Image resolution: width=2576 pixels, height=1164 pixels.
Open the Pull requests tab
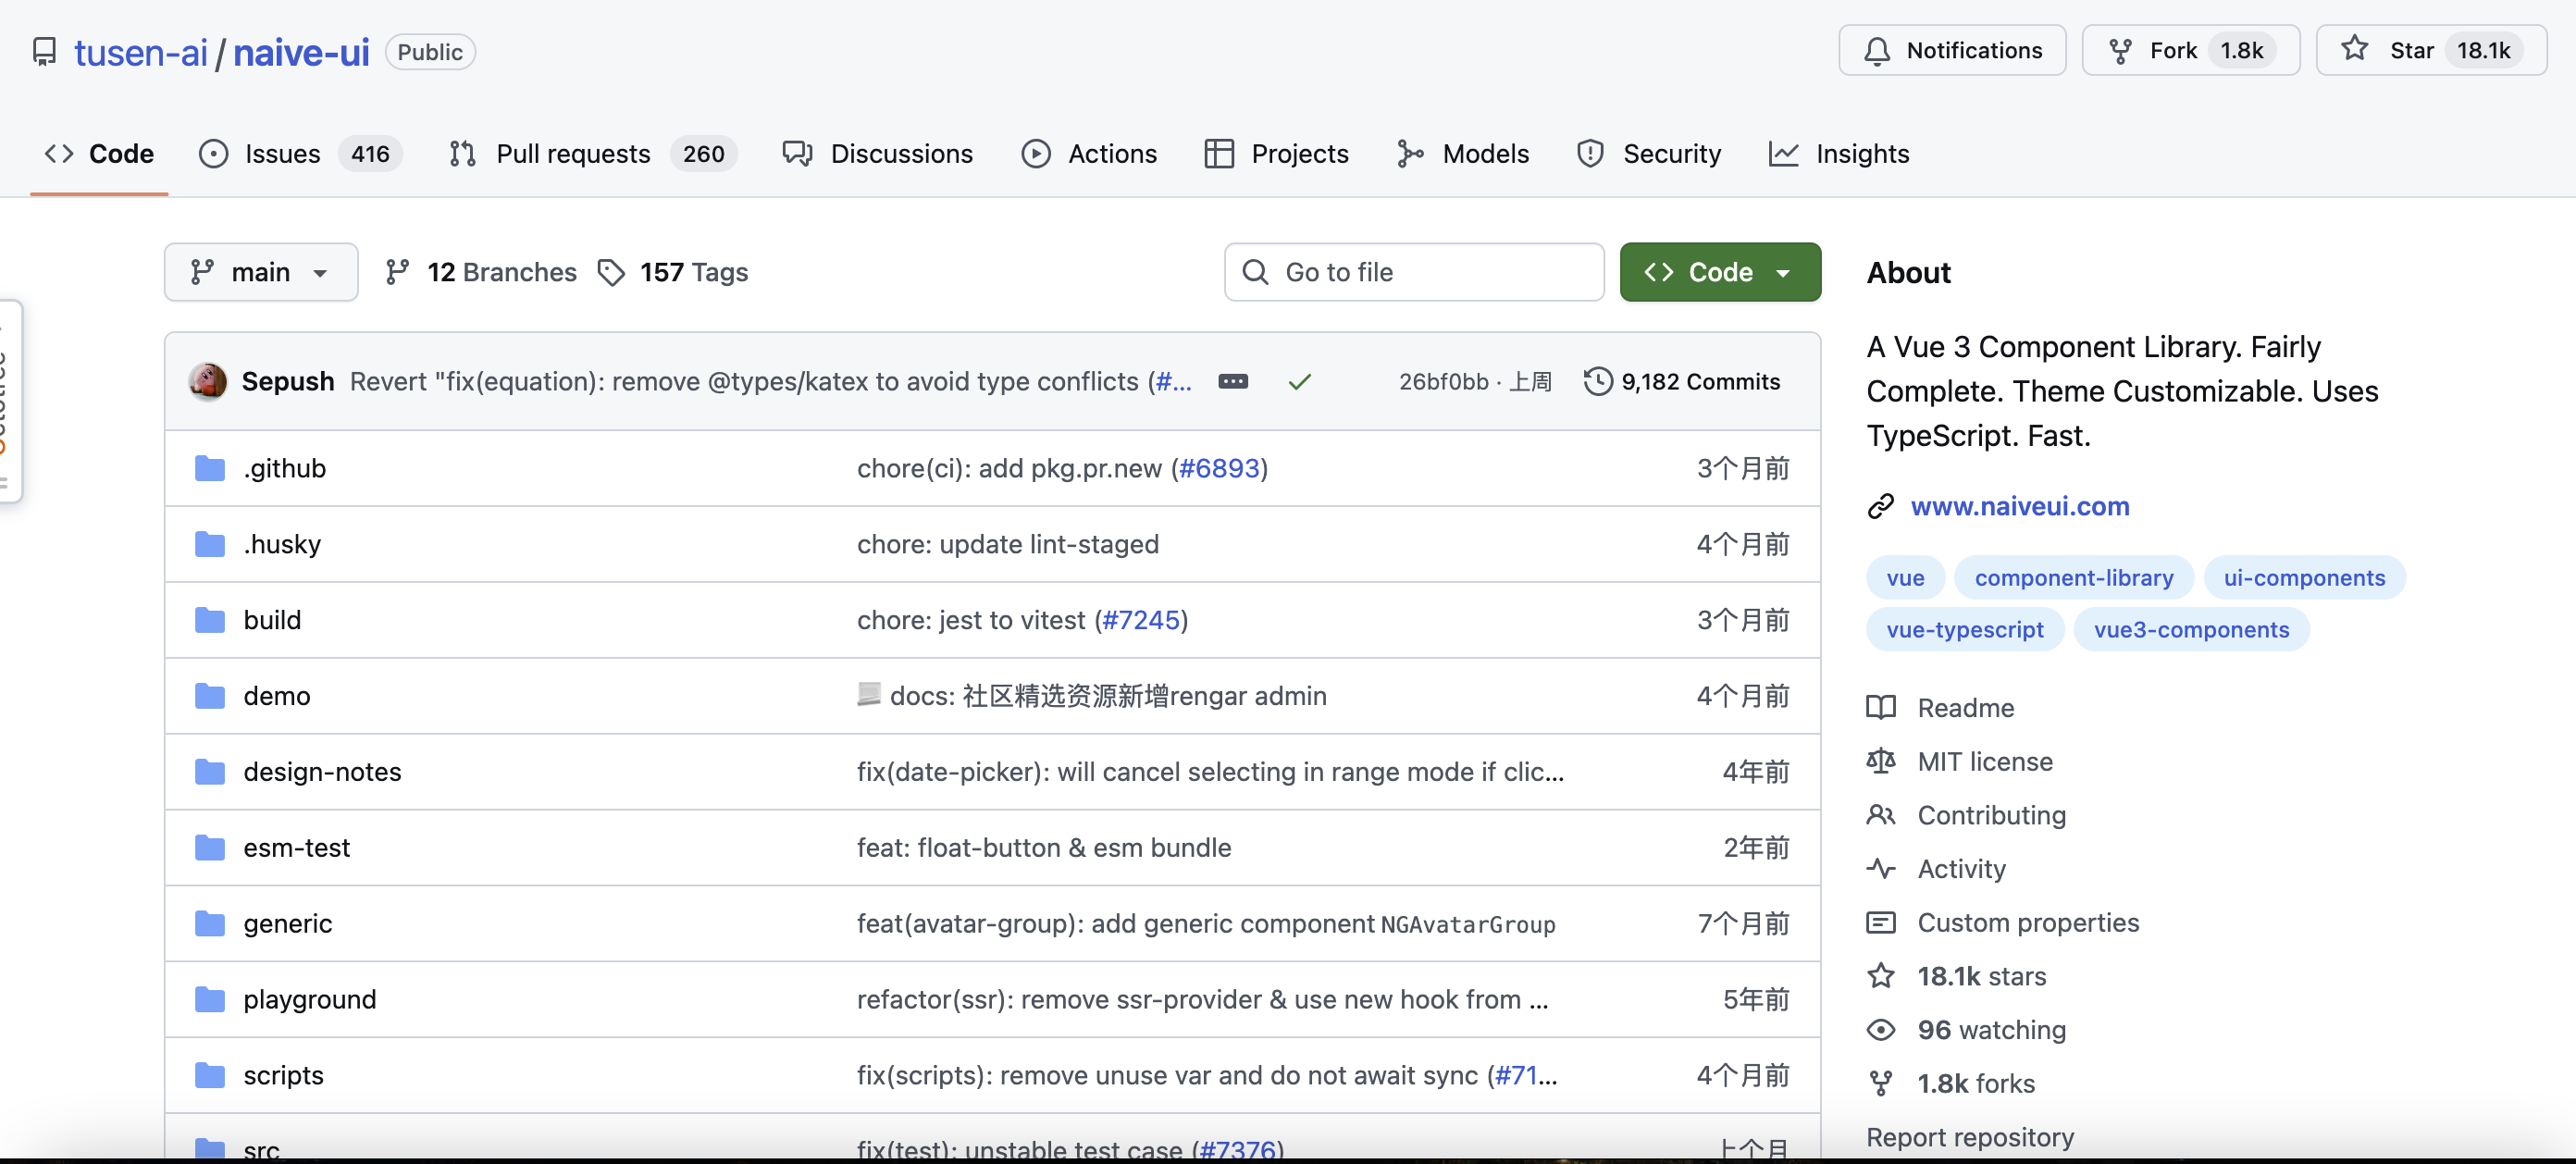coord(573,153)
